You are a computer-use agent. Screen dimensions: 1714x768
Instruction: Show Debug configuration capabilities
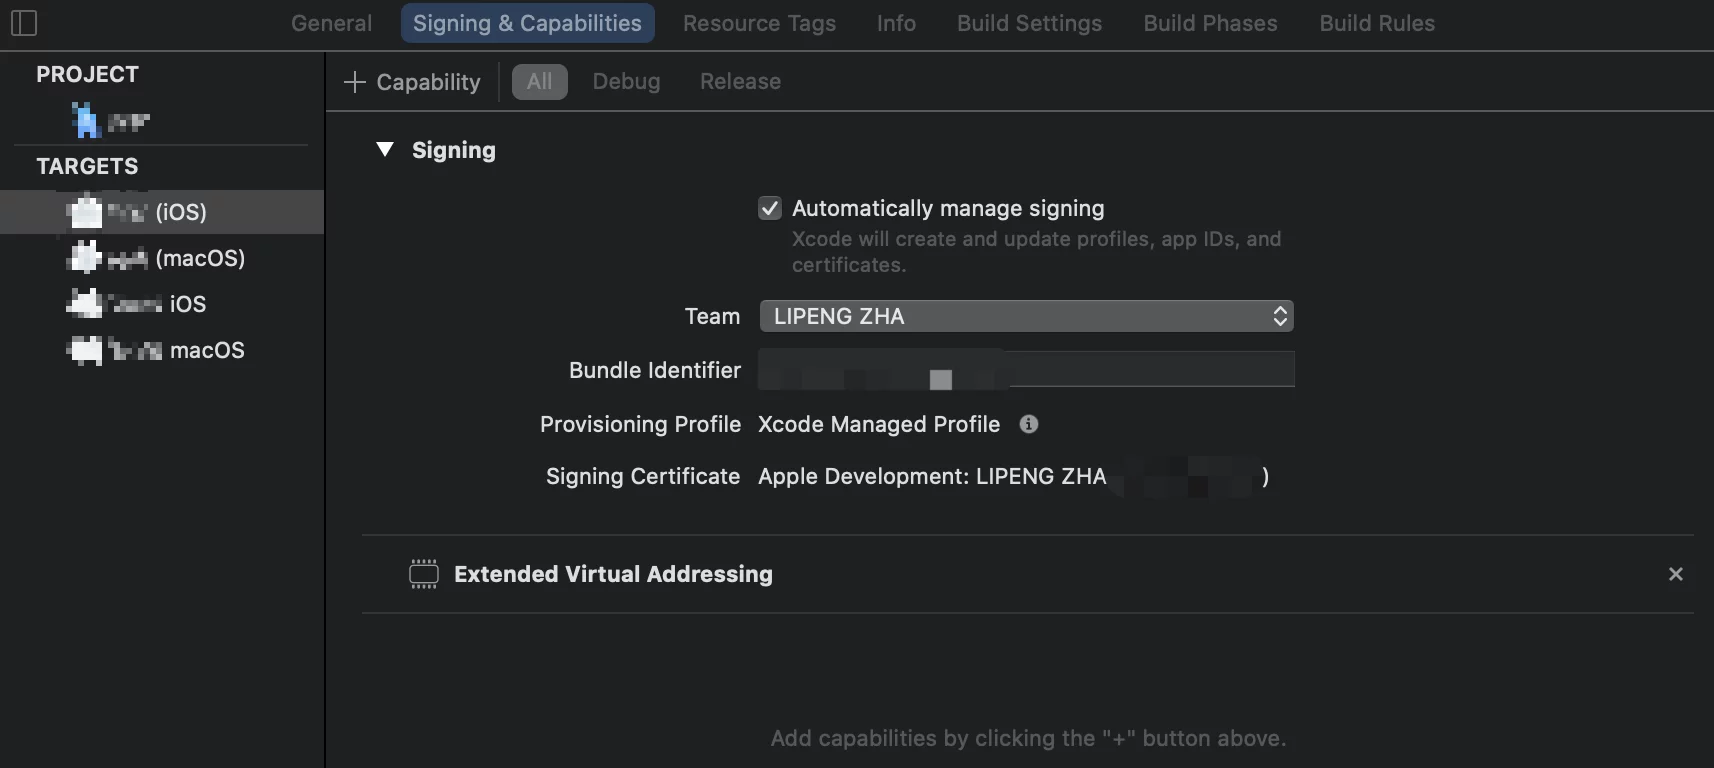tap(626, 82)
